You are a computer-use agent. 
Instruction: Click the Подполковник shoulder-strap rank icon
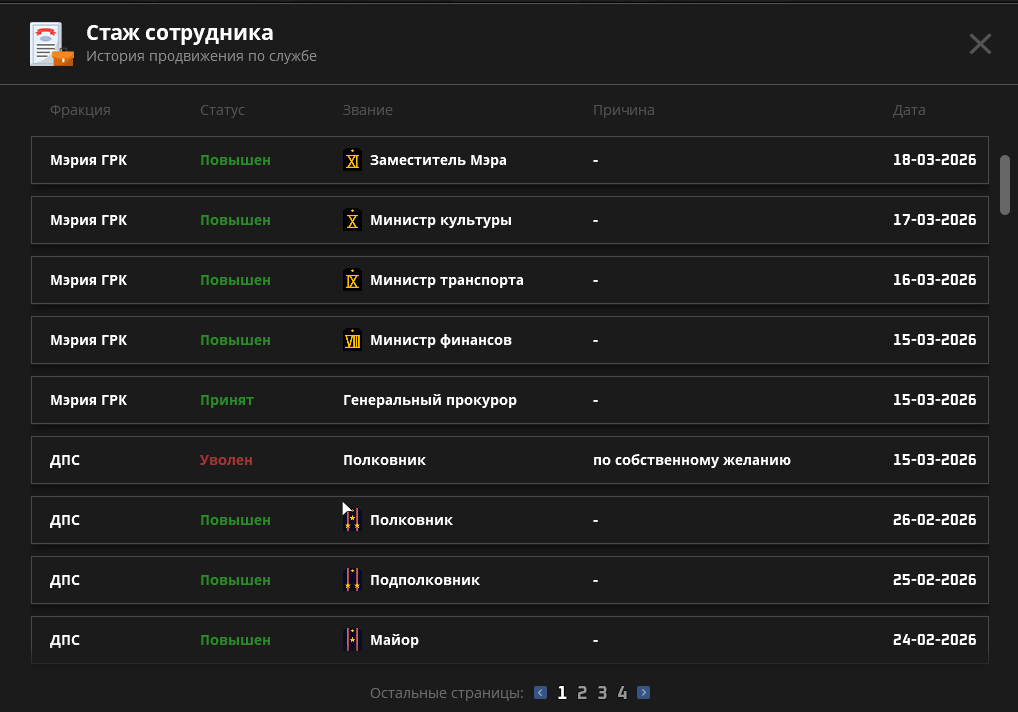pyautogui.click(x=352, y=580)
